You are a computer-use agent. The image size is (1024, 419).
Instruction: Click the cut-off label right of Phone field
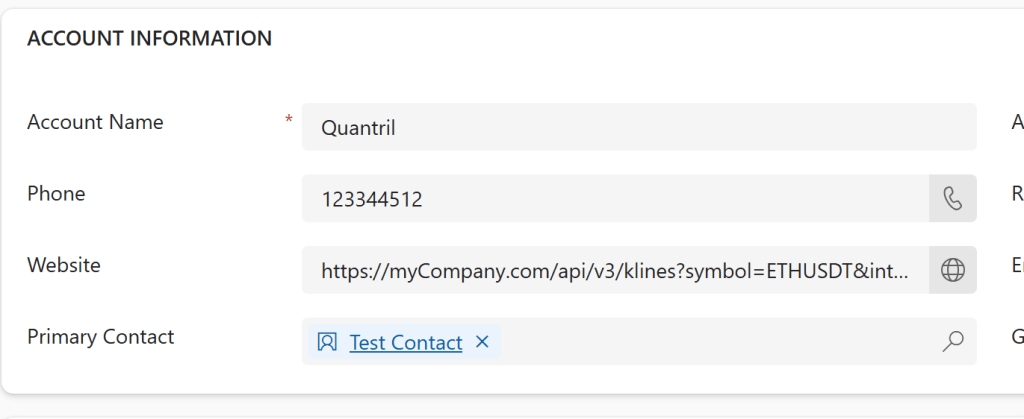[1017, 194]
